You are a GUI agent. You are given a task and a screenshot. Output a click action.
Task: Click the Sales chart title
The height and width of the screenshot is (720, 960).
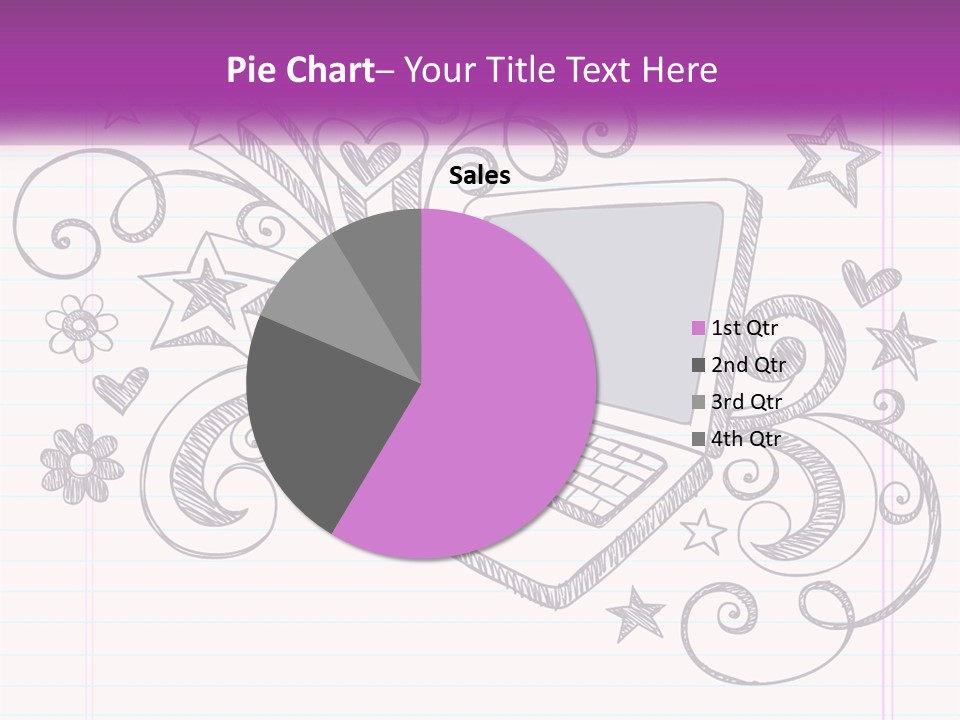[x=479, y=176]
